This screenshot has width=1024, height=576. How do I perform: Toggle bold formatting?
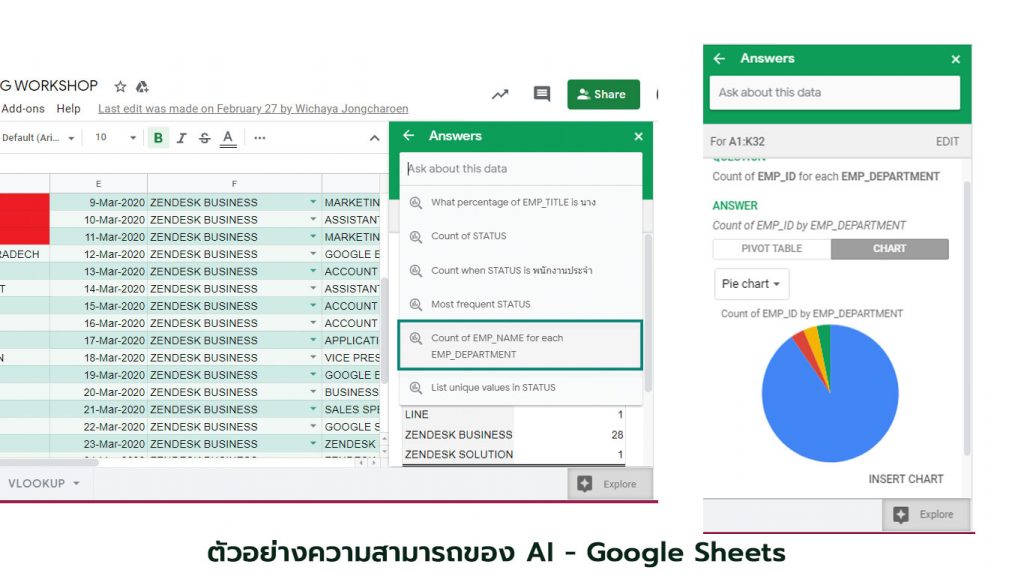(x=157, y=138)
